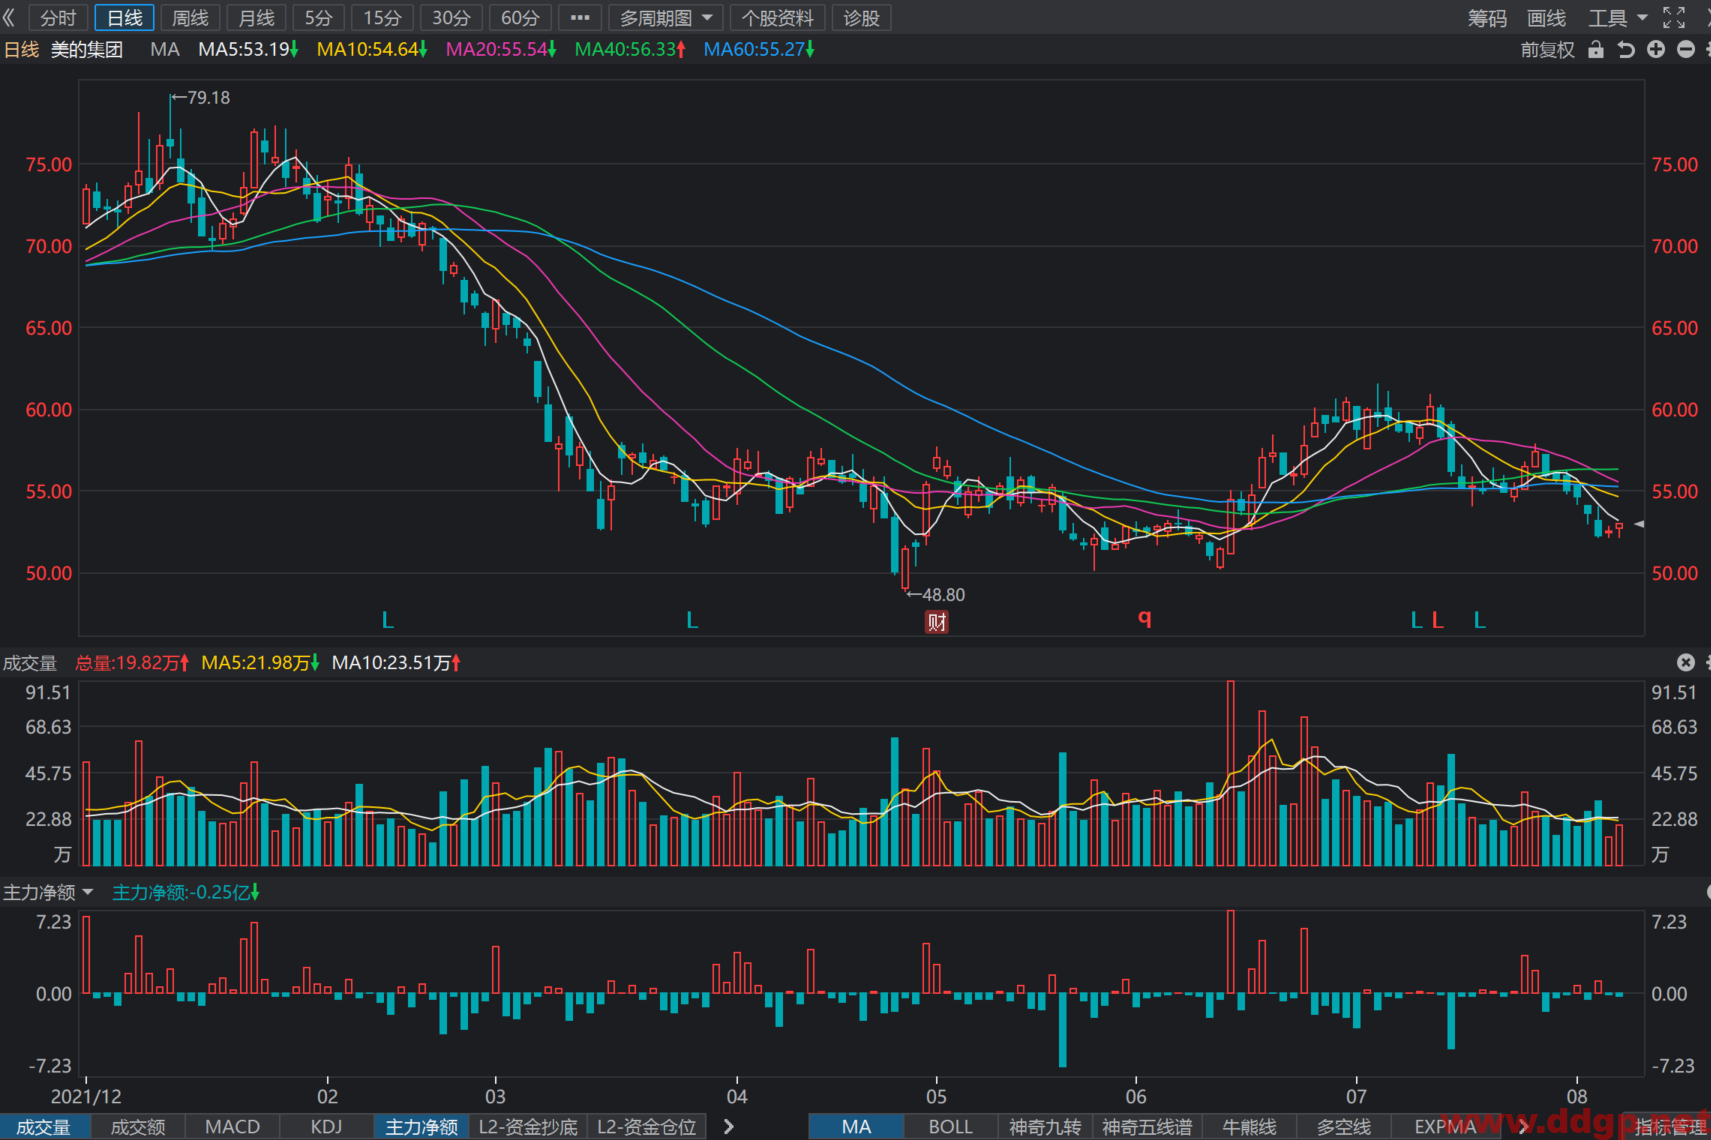Viewport: 1711px width, 1140px height.
Task: Select the 成交额 indicator tab
Action: tap(138, 1127)
